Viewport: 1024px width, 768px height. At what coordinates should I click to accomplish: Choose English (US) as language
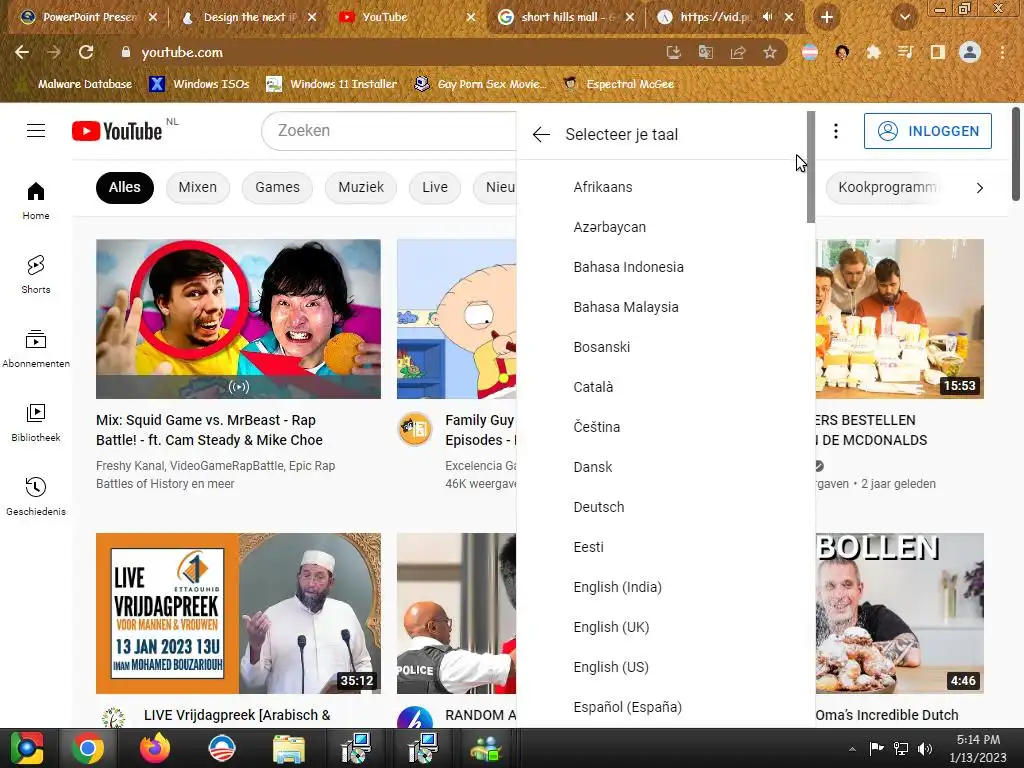coord(662,667)
